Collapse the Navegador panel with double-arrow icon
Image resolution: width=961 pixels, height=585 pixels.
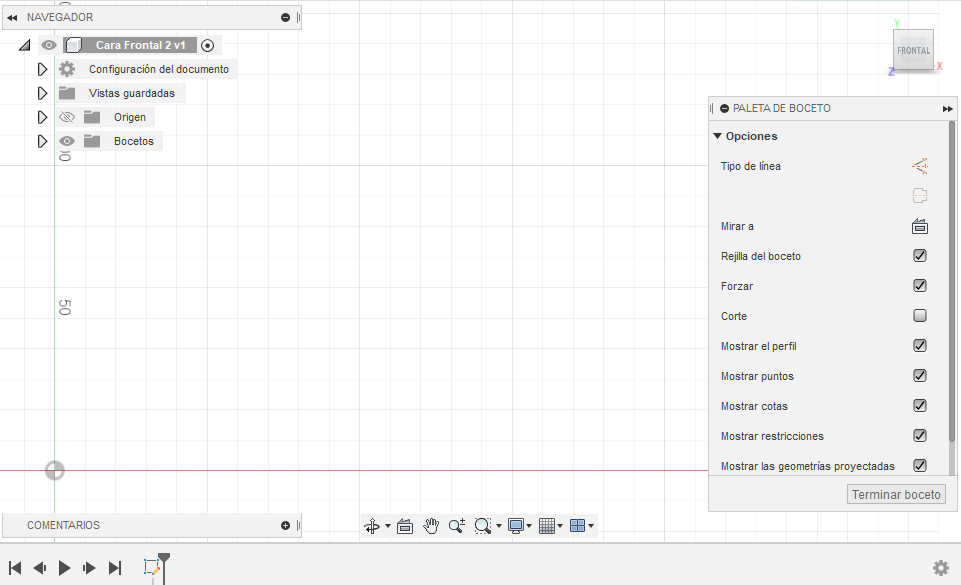click(x=12, y=18)
